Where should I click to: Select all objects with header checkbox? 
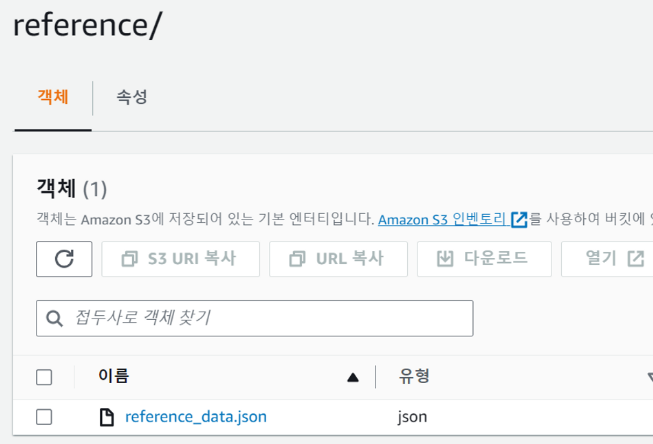[44, 377]
